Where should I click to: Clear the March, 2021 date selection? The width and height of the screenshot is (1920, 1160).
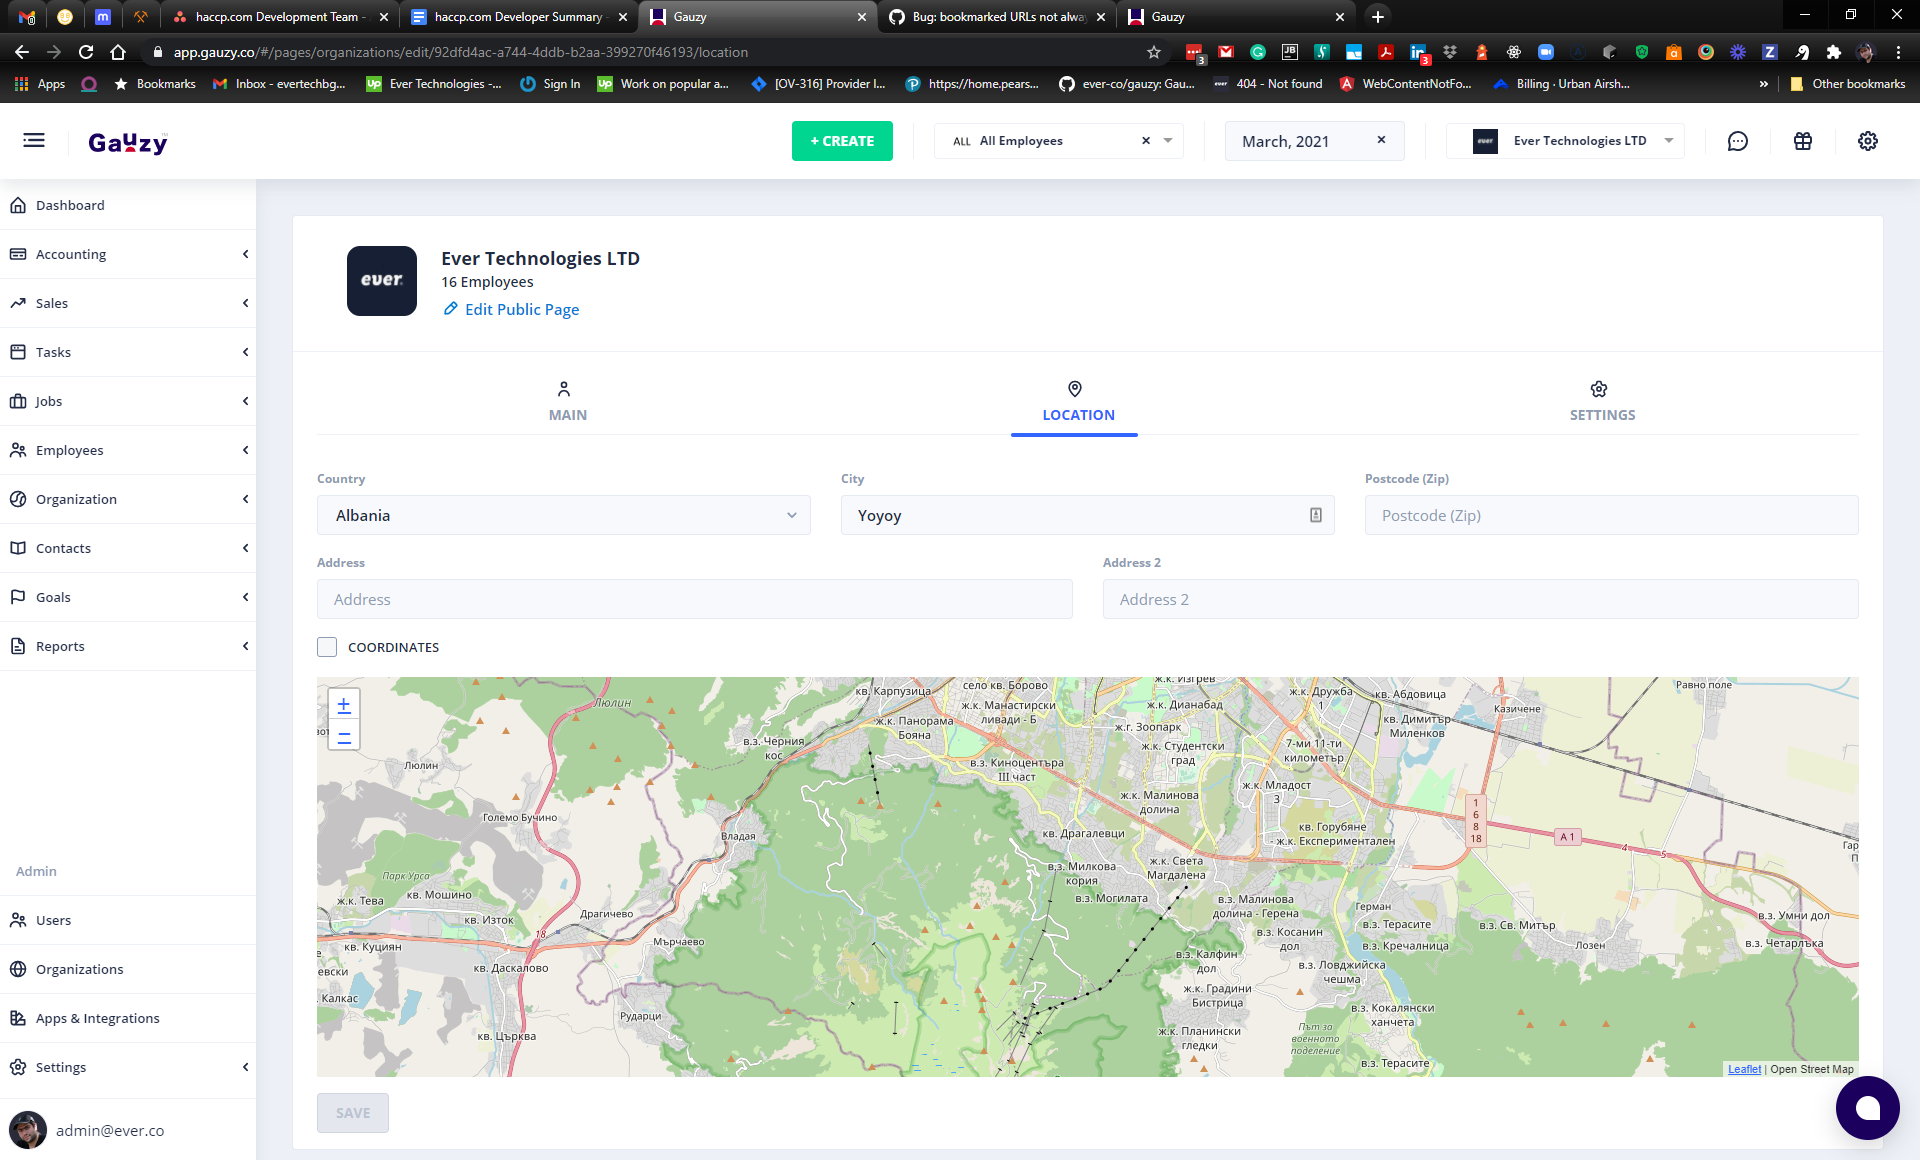pyautogui.click(x=1381, y=140)
